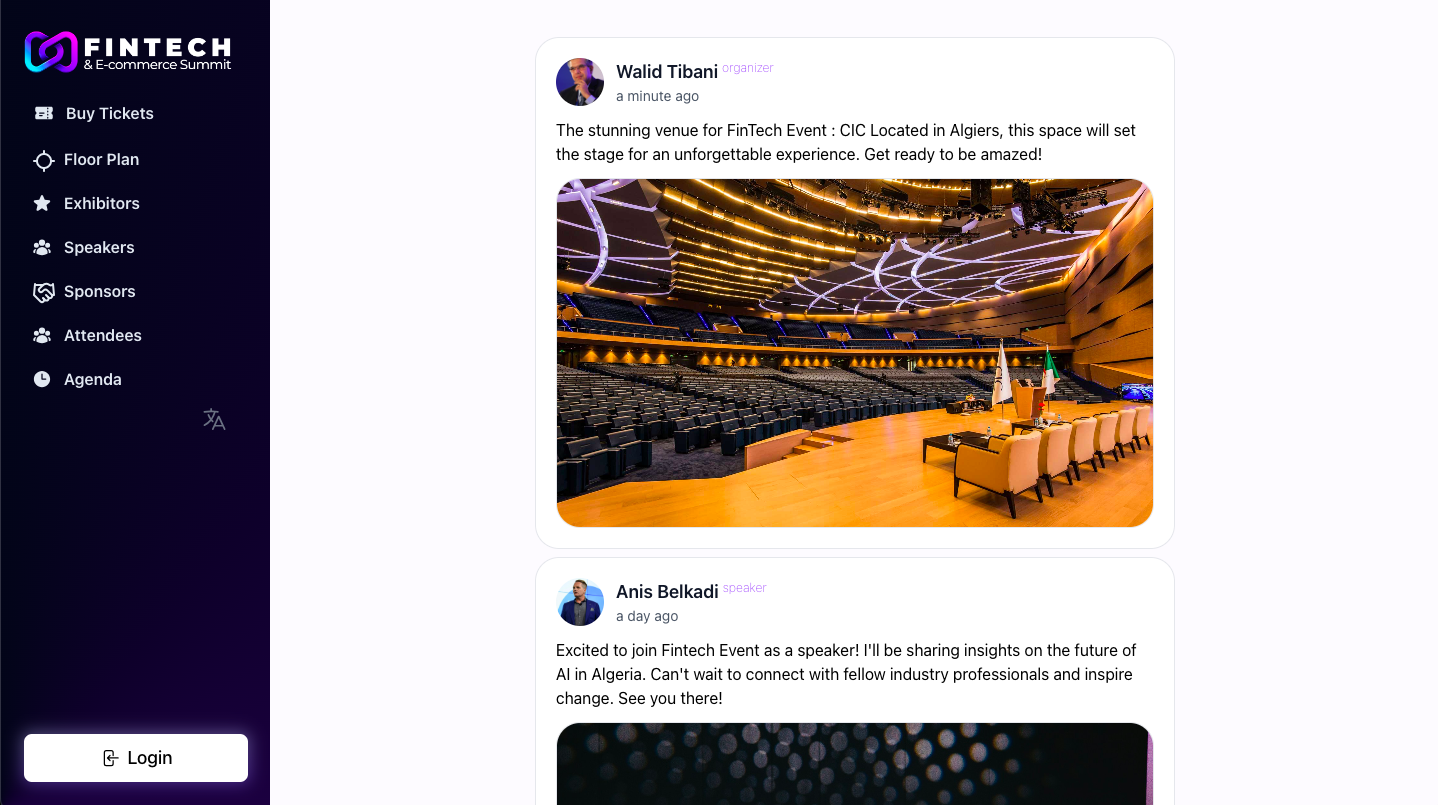Open Walid Tibani's profile name link
Viewport: 1438px width, 805px height.
point(667,72)
